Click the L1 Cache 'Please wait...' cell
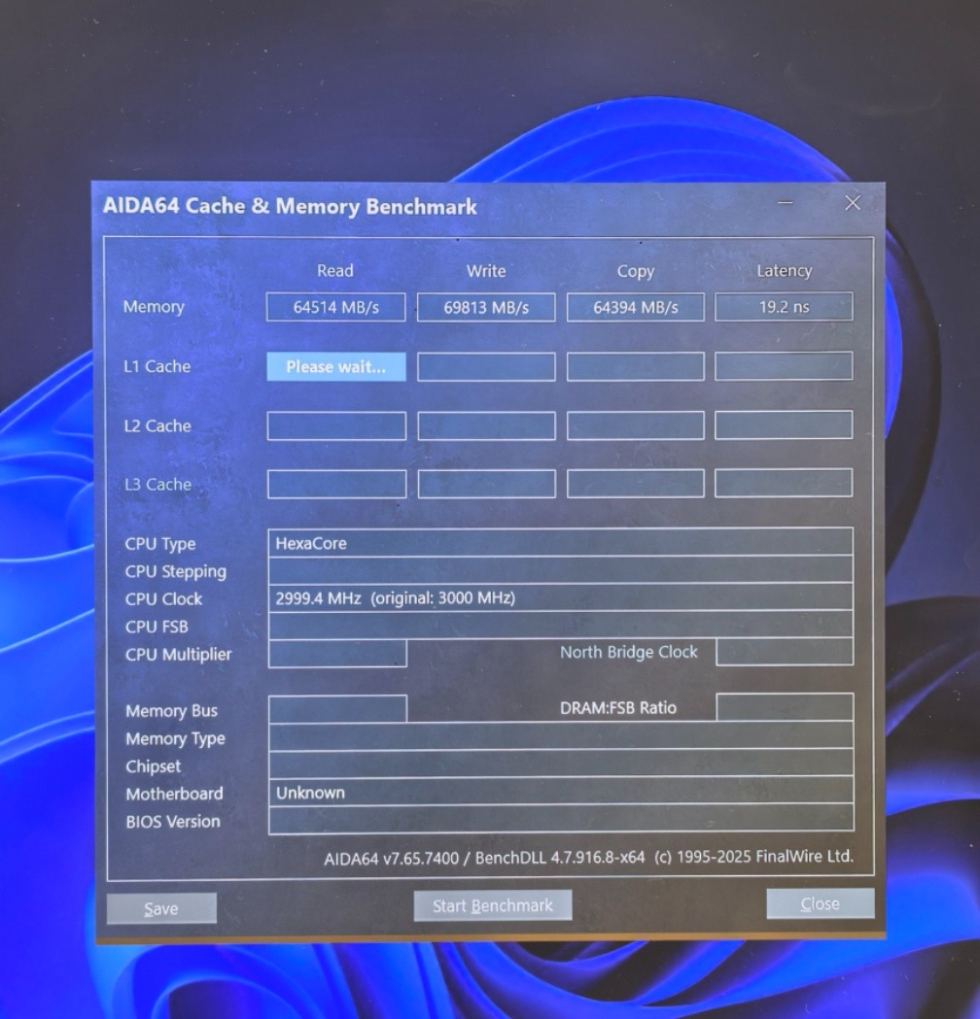This screenshot has height=1019, width=980. [x=336, y=367]
